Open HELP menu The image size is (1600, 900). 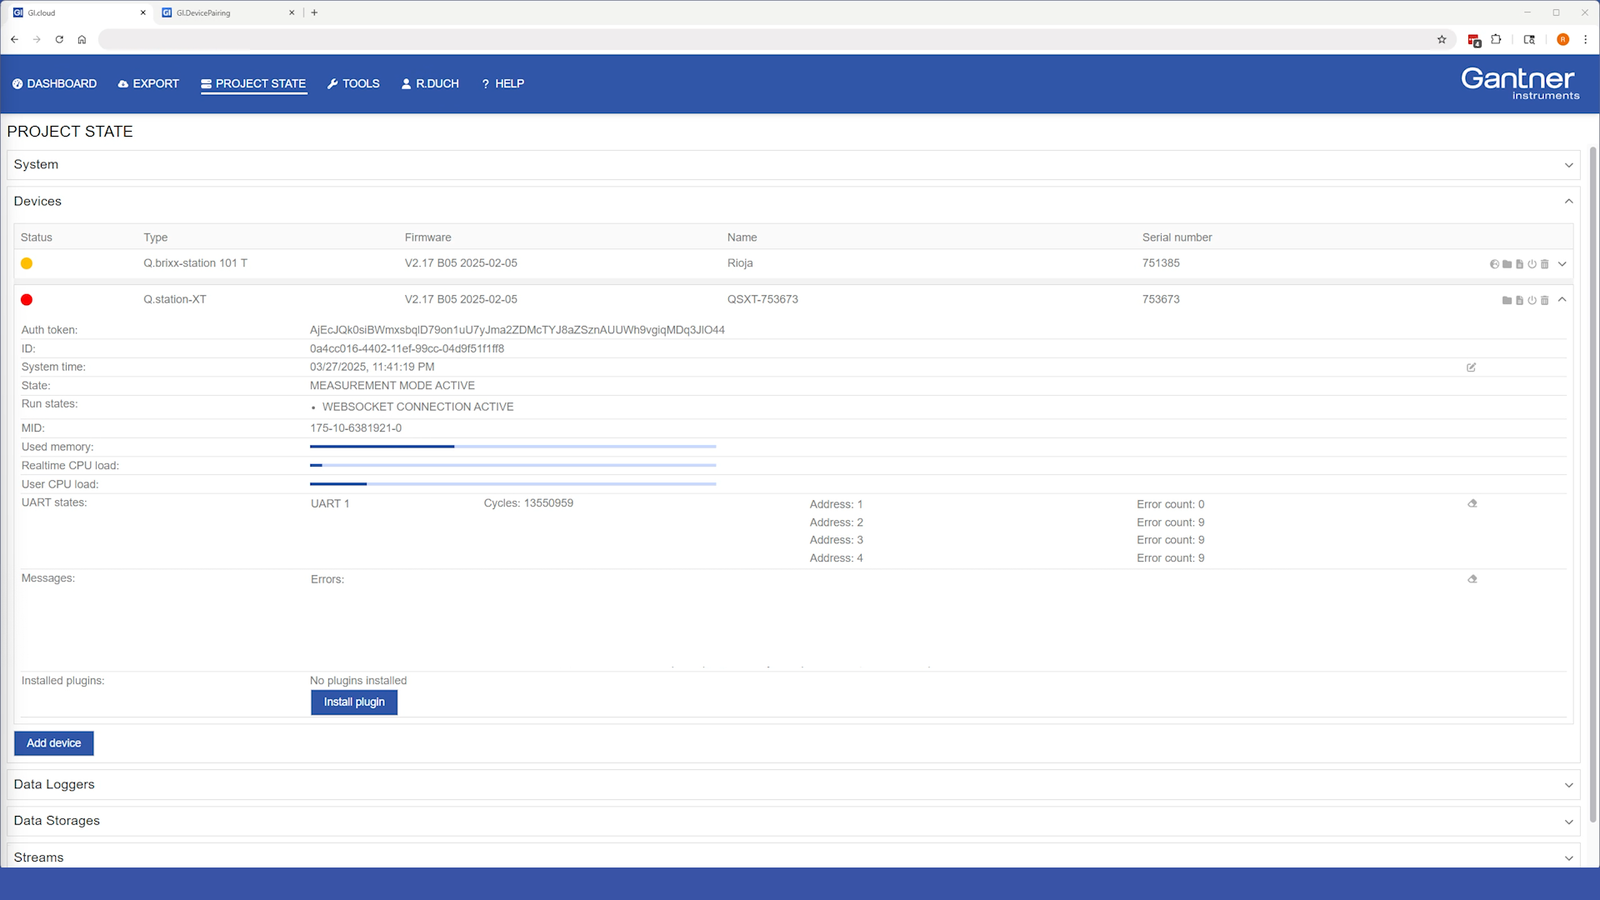point(503,84)
